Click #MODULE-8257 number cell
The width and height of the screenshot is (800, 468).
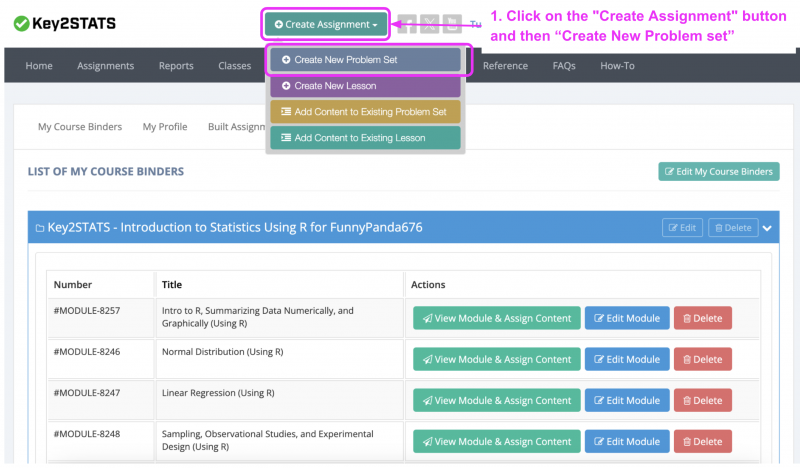tap(87, 311)
